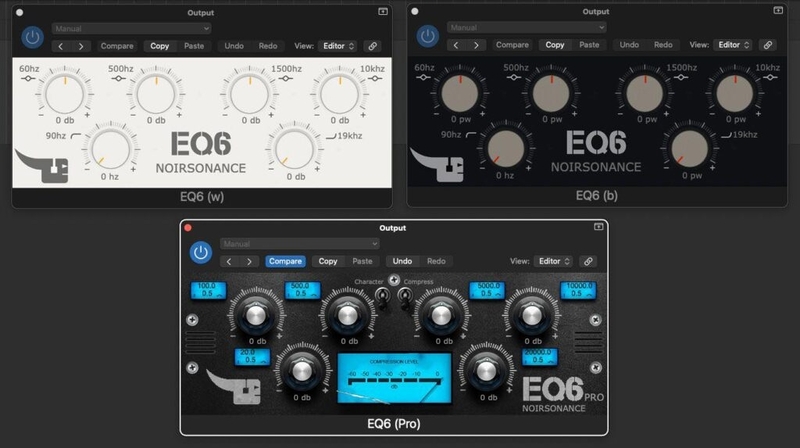Click the 19khz low-pass knob in EQ6 (b)
Screen dimensions: 800x448
689,148
